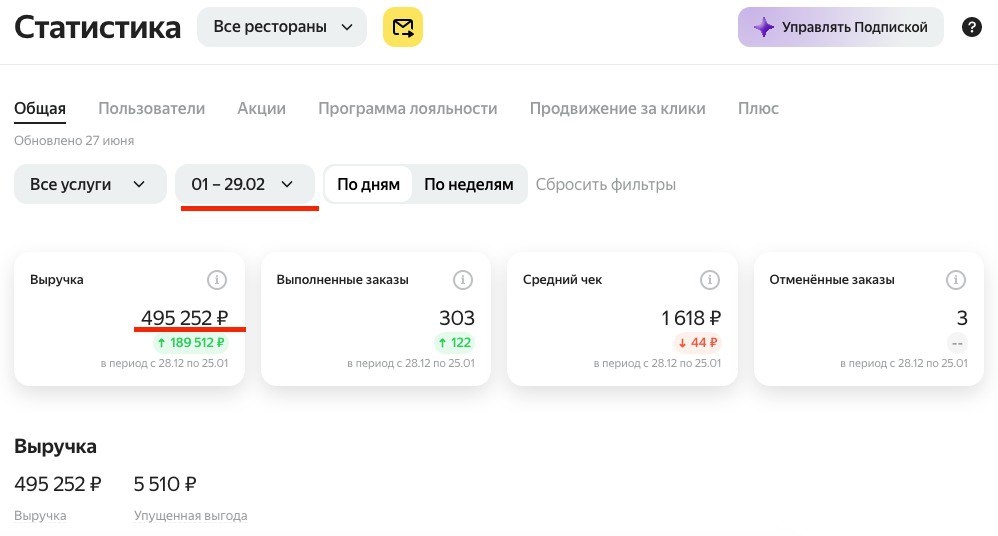
Task: Open Продвижение за клики tab
Action: click(617, 108)
